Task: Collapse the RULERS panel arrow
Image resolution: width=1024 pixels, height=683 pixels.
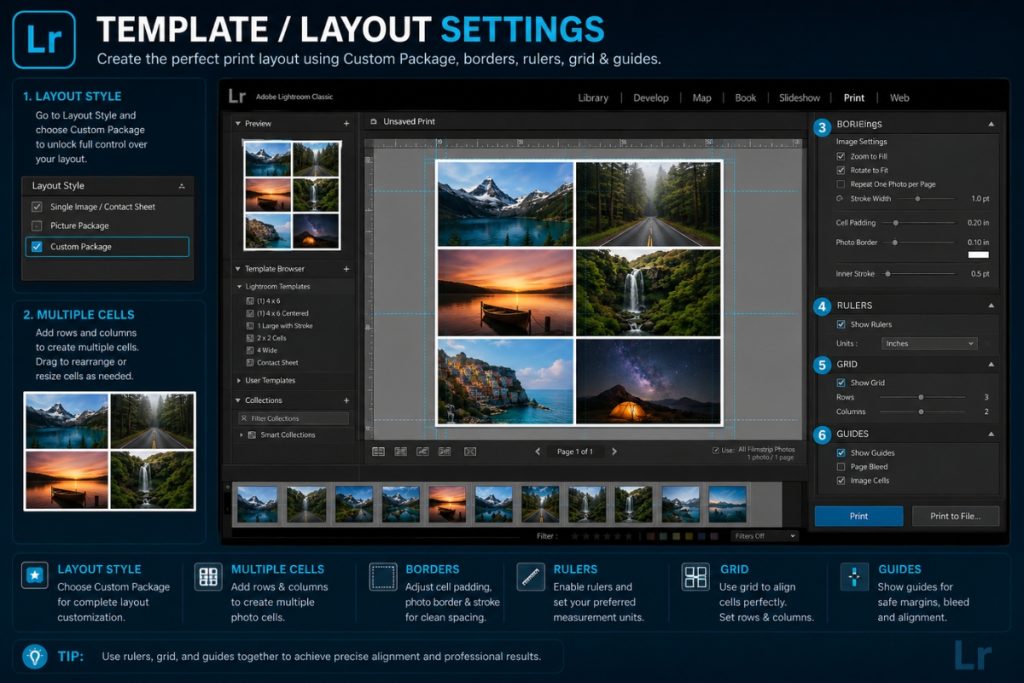Action: pos(991,306)
